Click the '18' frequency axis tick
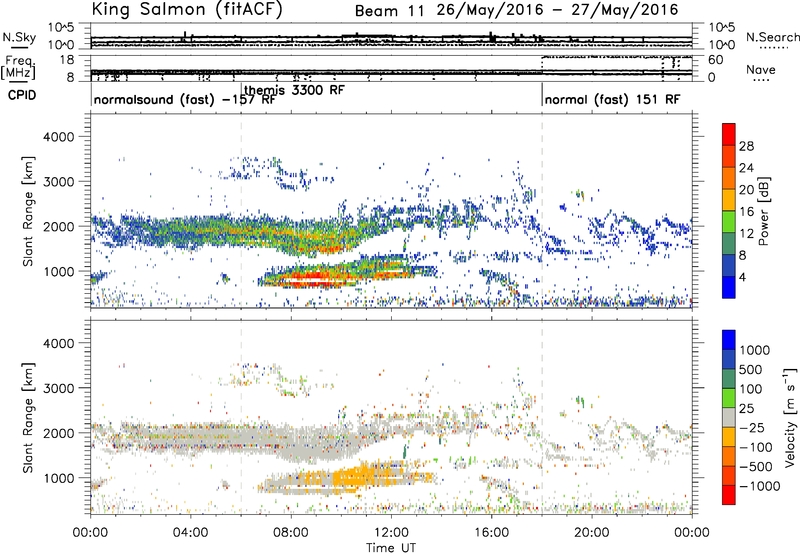The height and width of the screenshot is (554, 800). coord(67,60)
